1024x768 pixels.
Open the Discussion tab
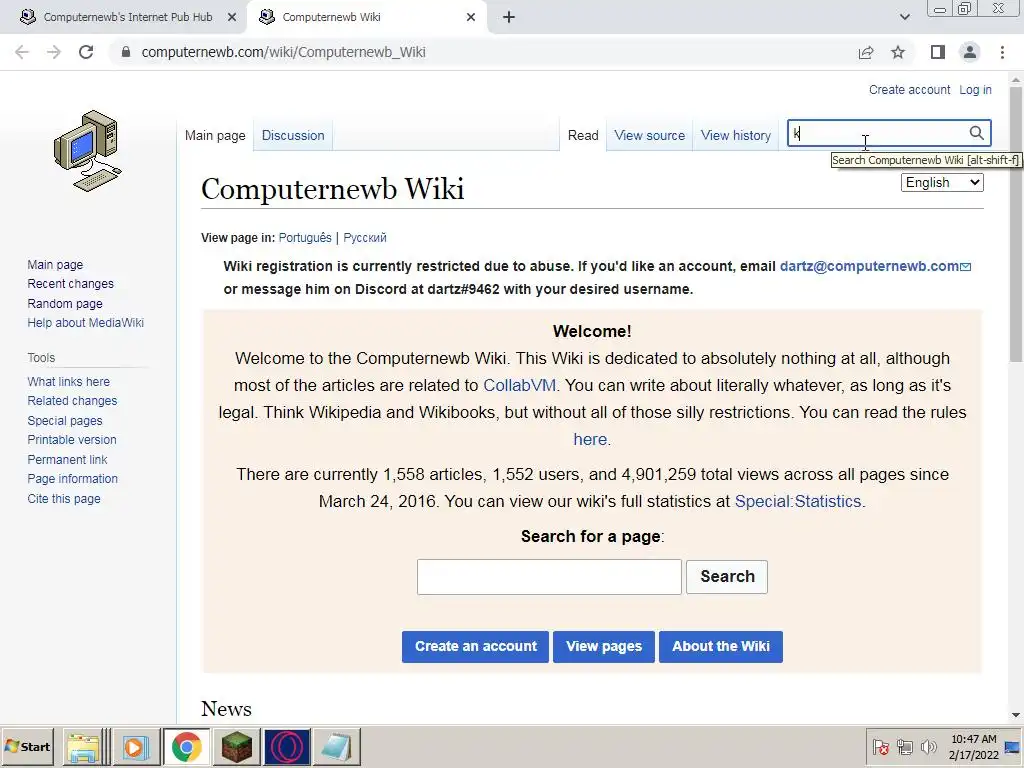(293, 135)
